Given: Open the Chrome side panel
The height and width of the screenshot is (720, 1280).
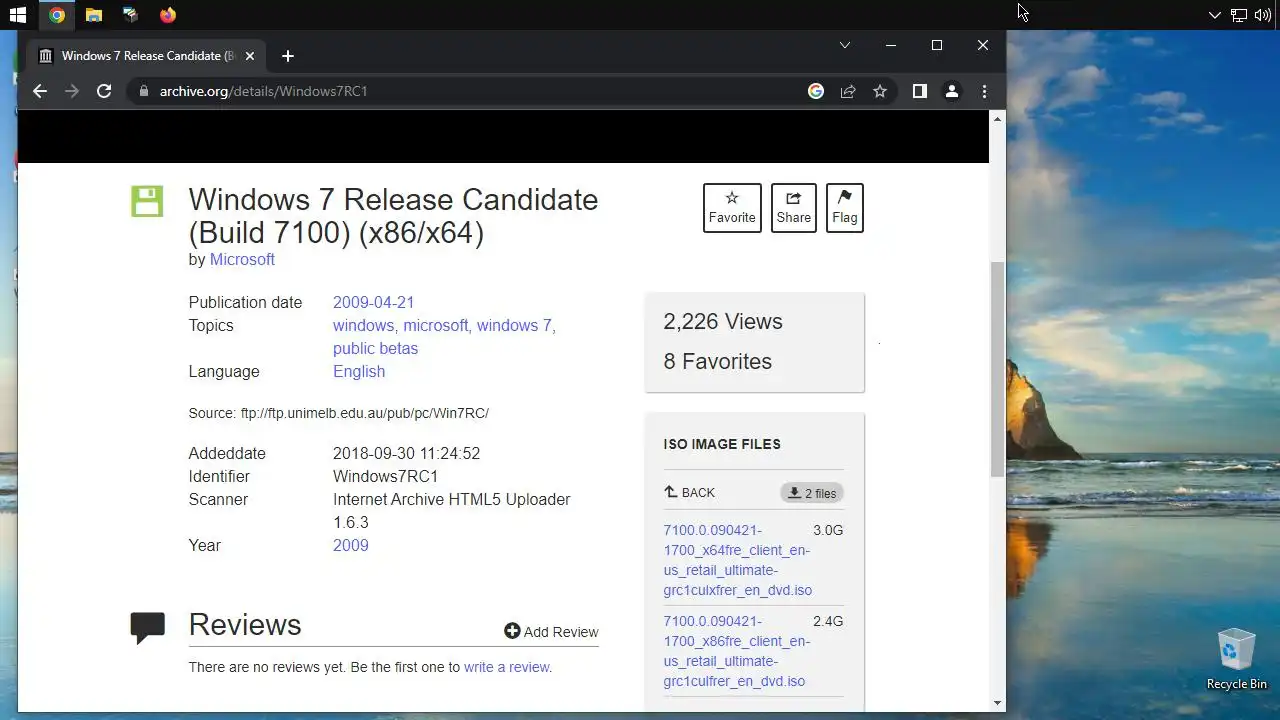Looking at the screenshot, I should (x=920, y=91).
